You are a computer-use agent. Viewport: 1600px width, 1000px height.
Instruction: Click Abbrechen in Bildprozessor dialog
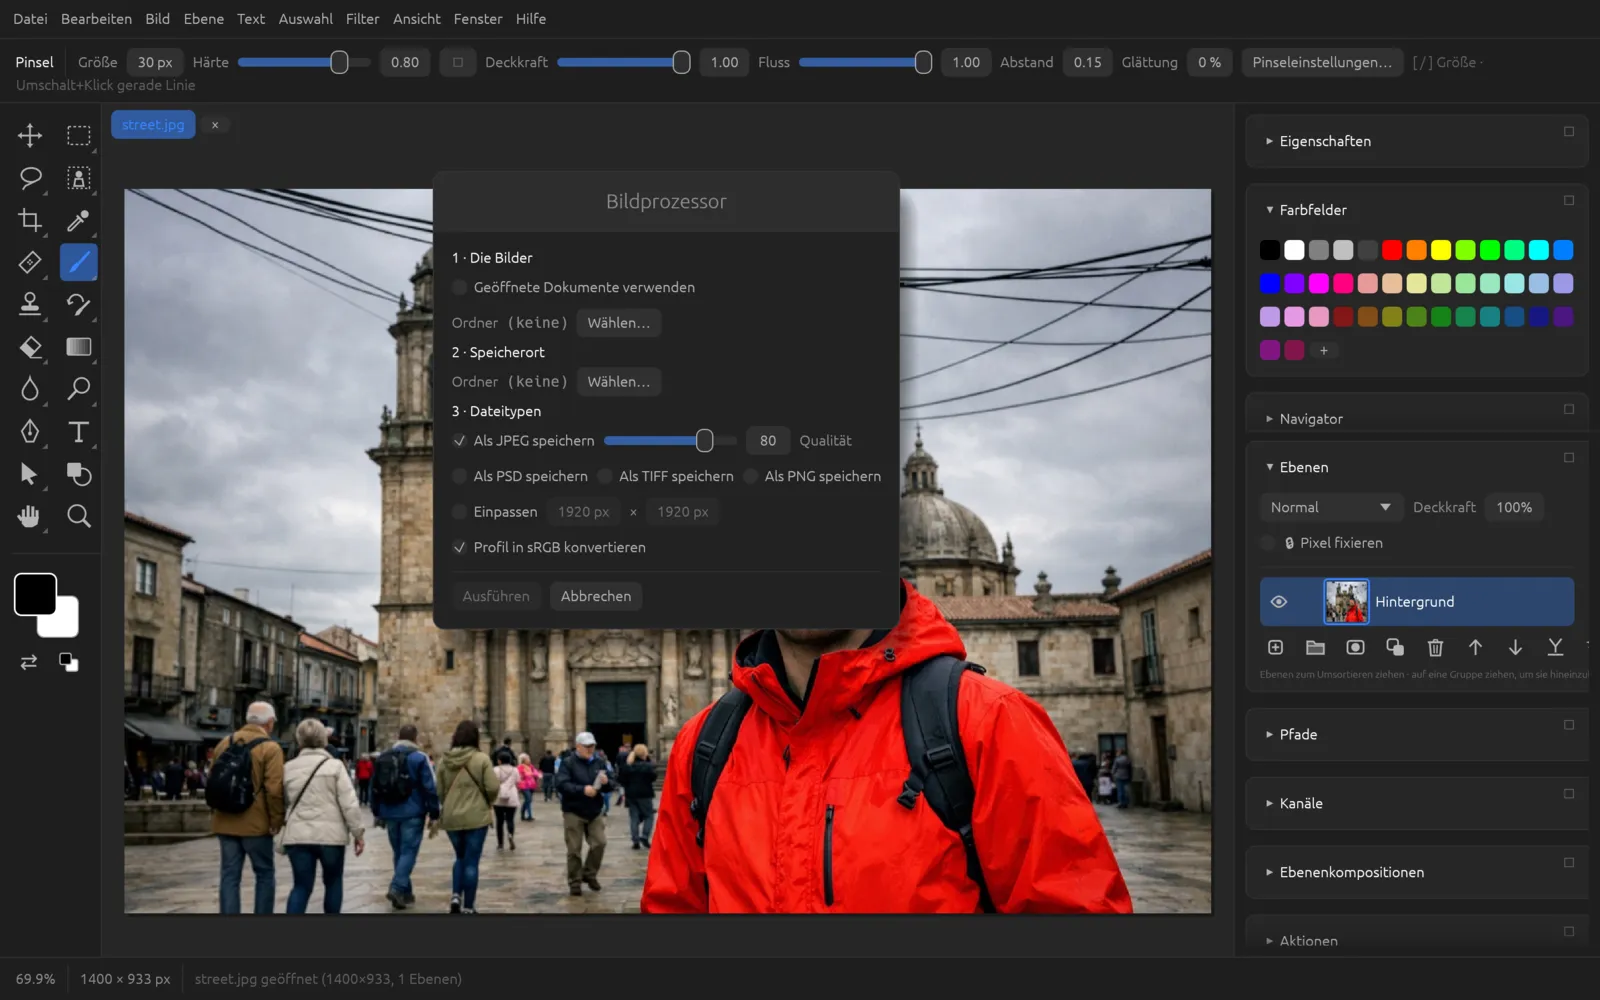596,596
